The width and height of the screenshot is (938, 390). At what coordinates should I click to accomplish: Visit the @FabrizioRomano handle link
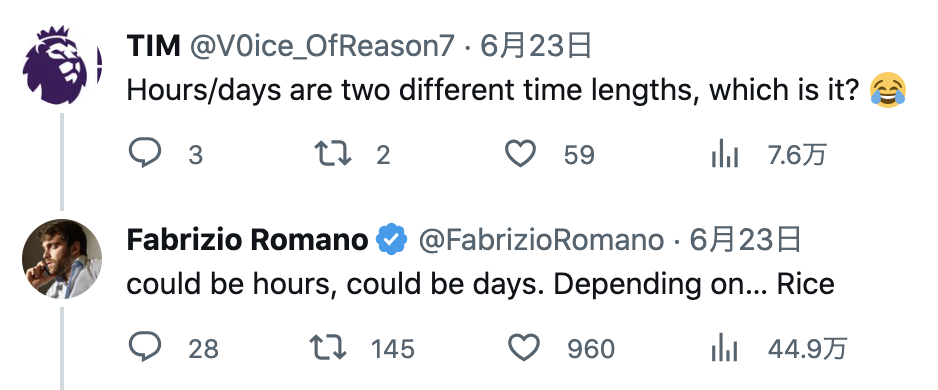[541, 240]
